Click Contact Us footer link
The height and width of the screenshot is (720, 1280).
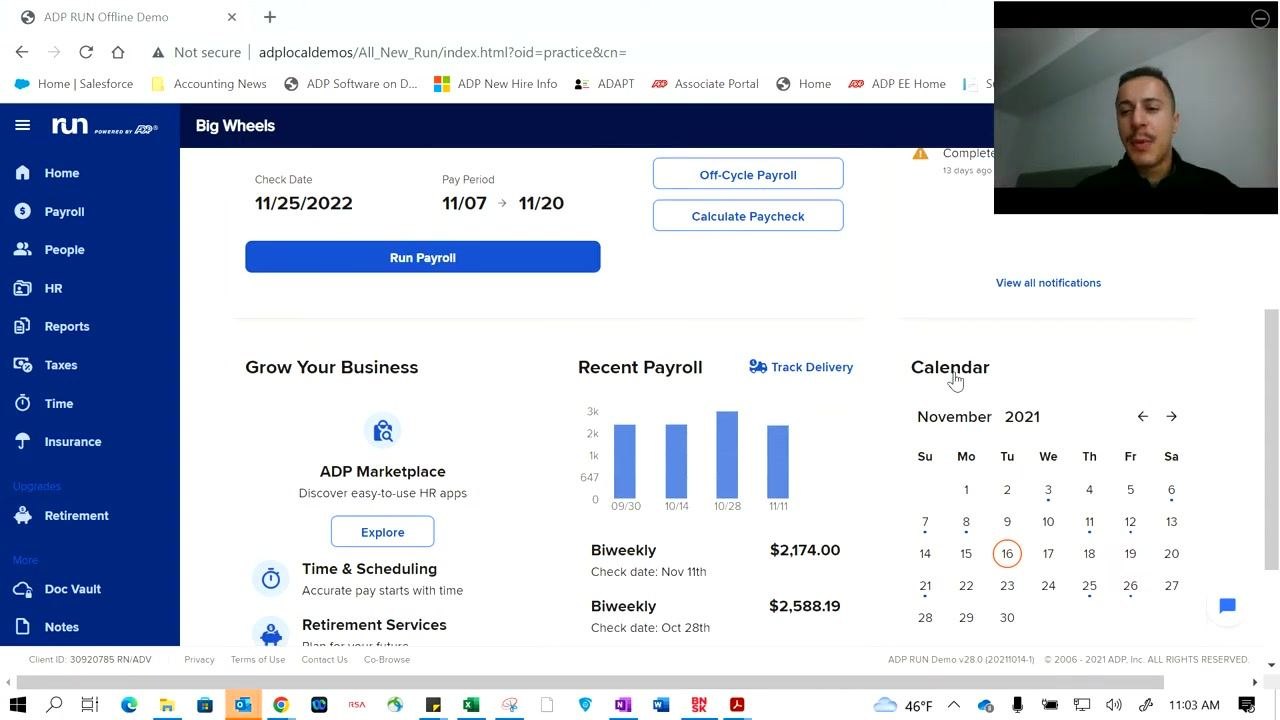[324, 660]
